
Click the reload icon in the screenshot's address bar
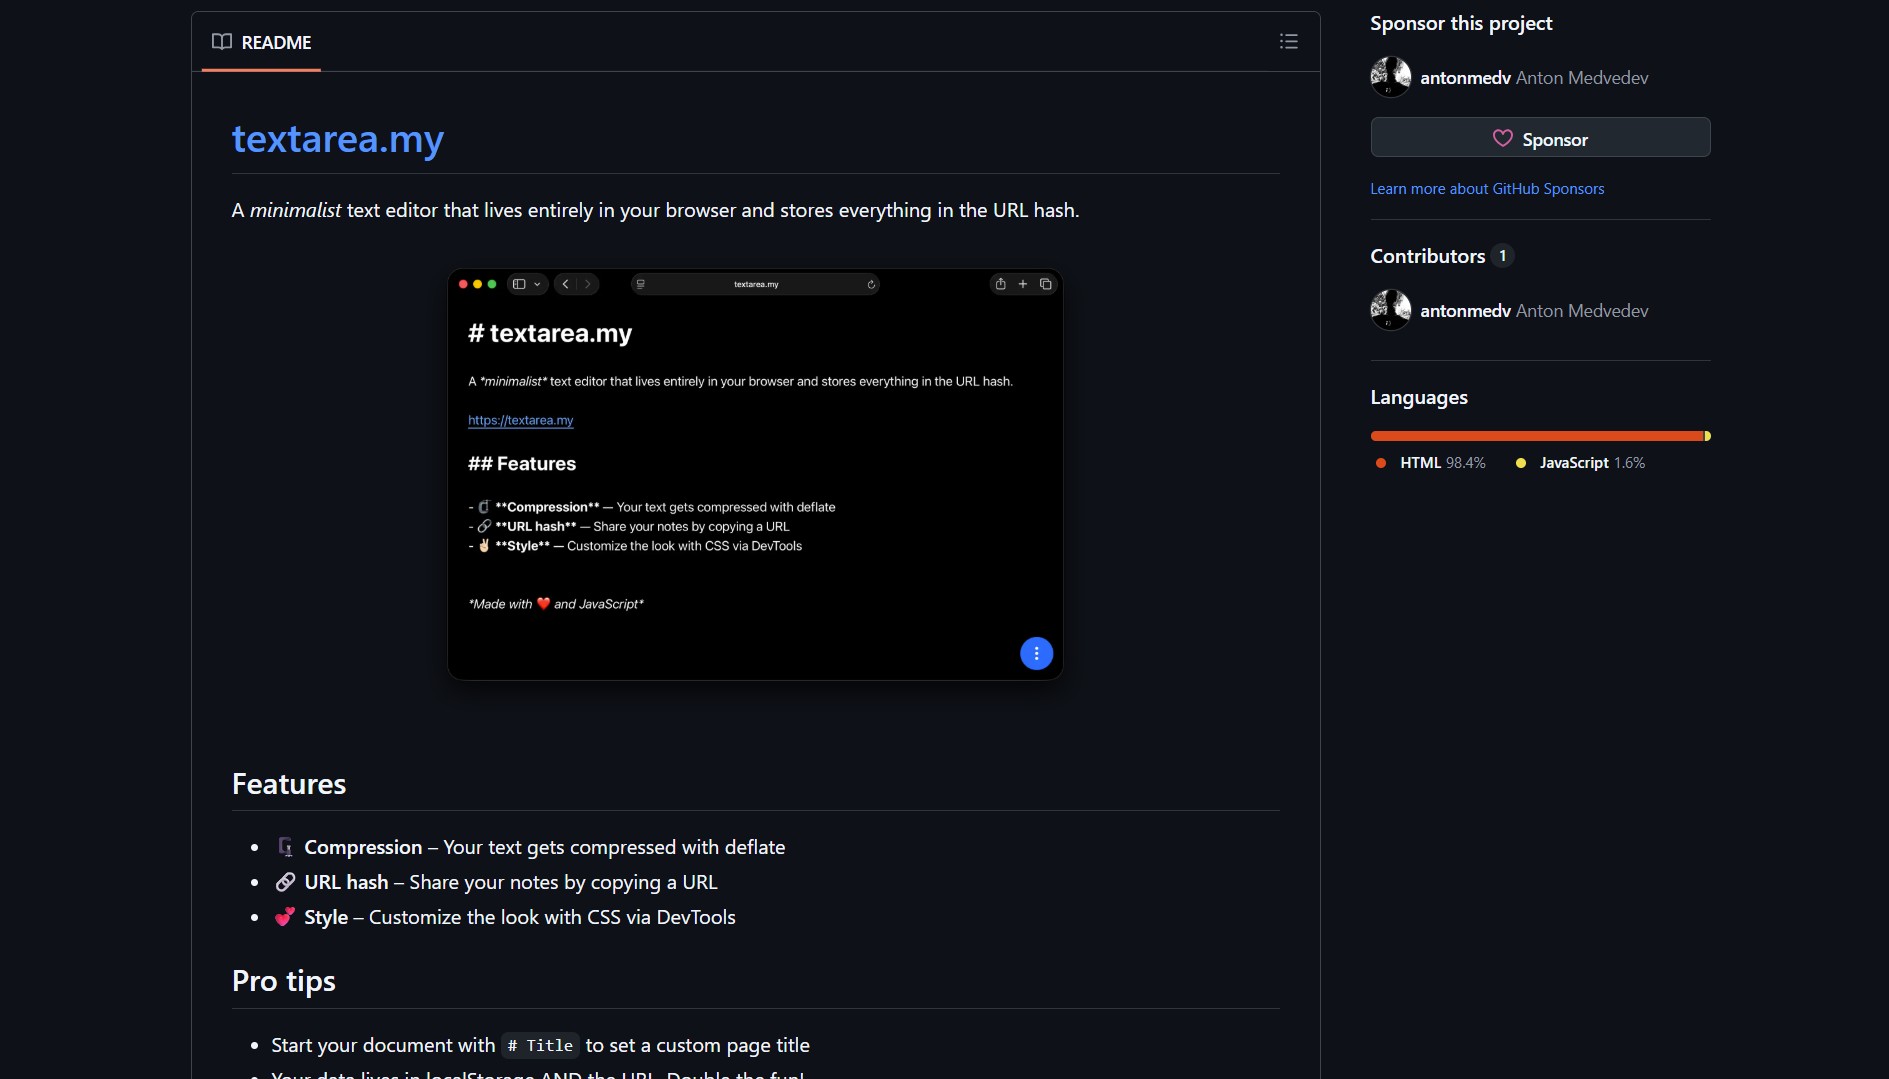(871, 284)
